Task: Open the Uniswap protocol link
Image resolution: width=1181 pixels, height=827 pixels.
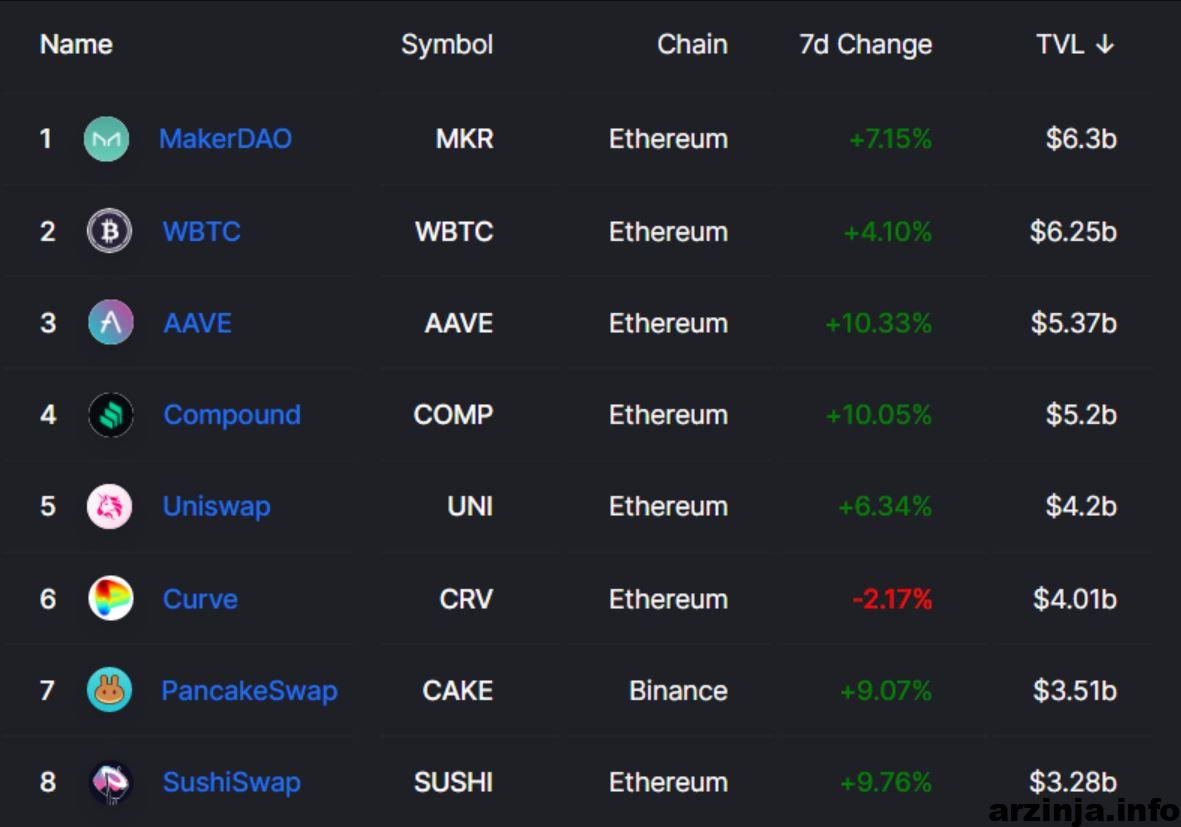Action: coord(216,507)
